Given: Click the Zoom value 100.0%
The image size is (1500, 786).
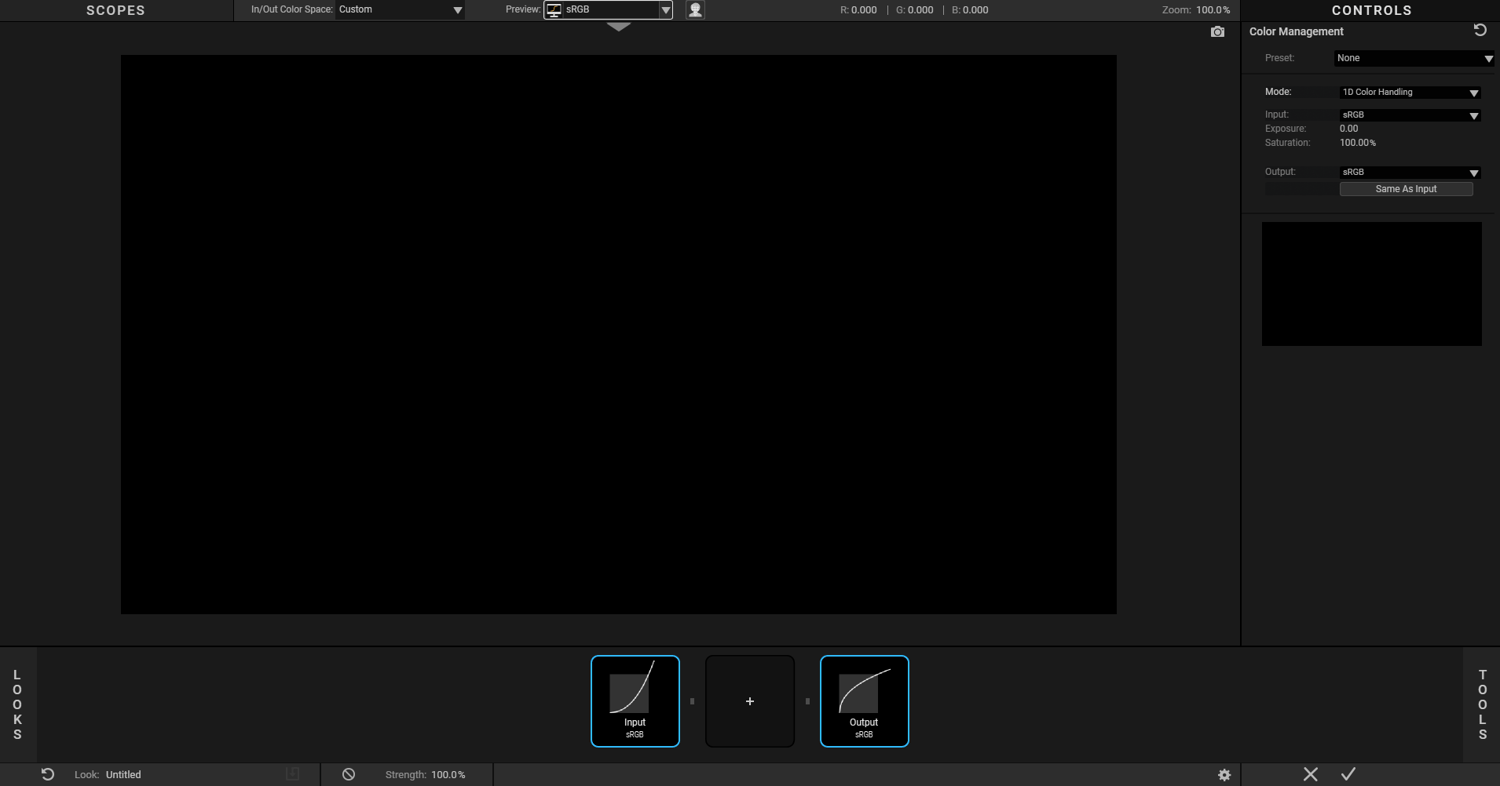Looking at the screenshot, I should click(1213, 10).
